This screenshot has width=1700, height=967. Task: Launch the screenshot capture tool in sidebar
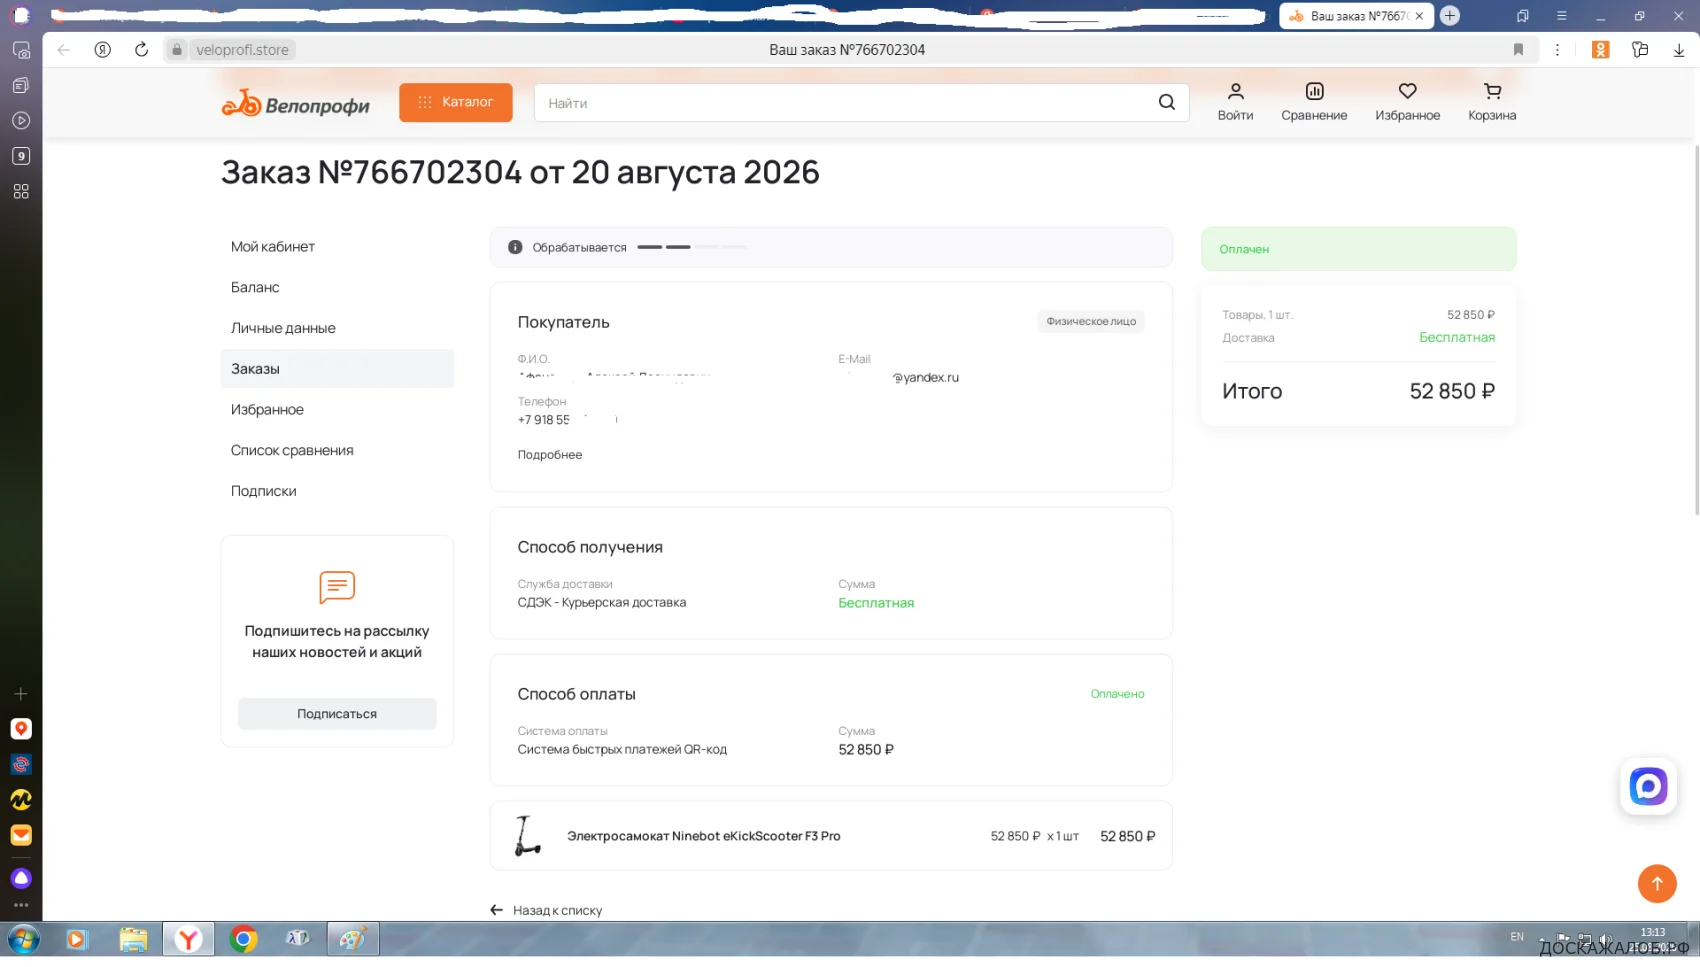(21, 50)
